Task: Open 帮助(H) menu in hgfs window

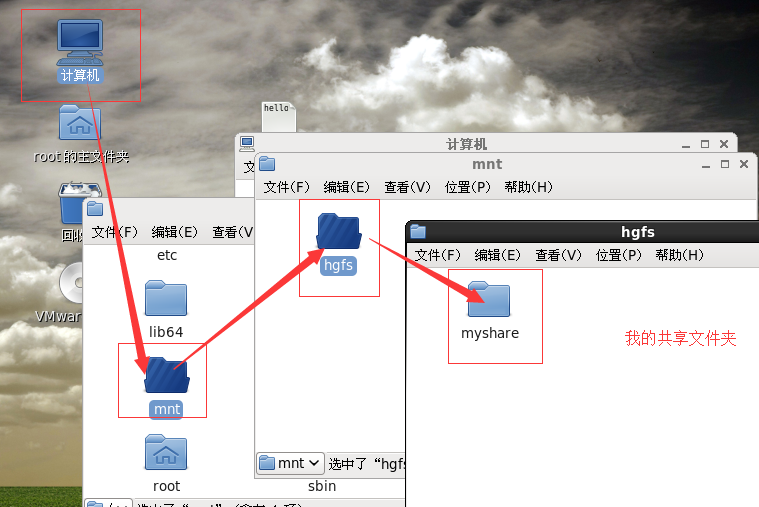Action: (679, 255)
